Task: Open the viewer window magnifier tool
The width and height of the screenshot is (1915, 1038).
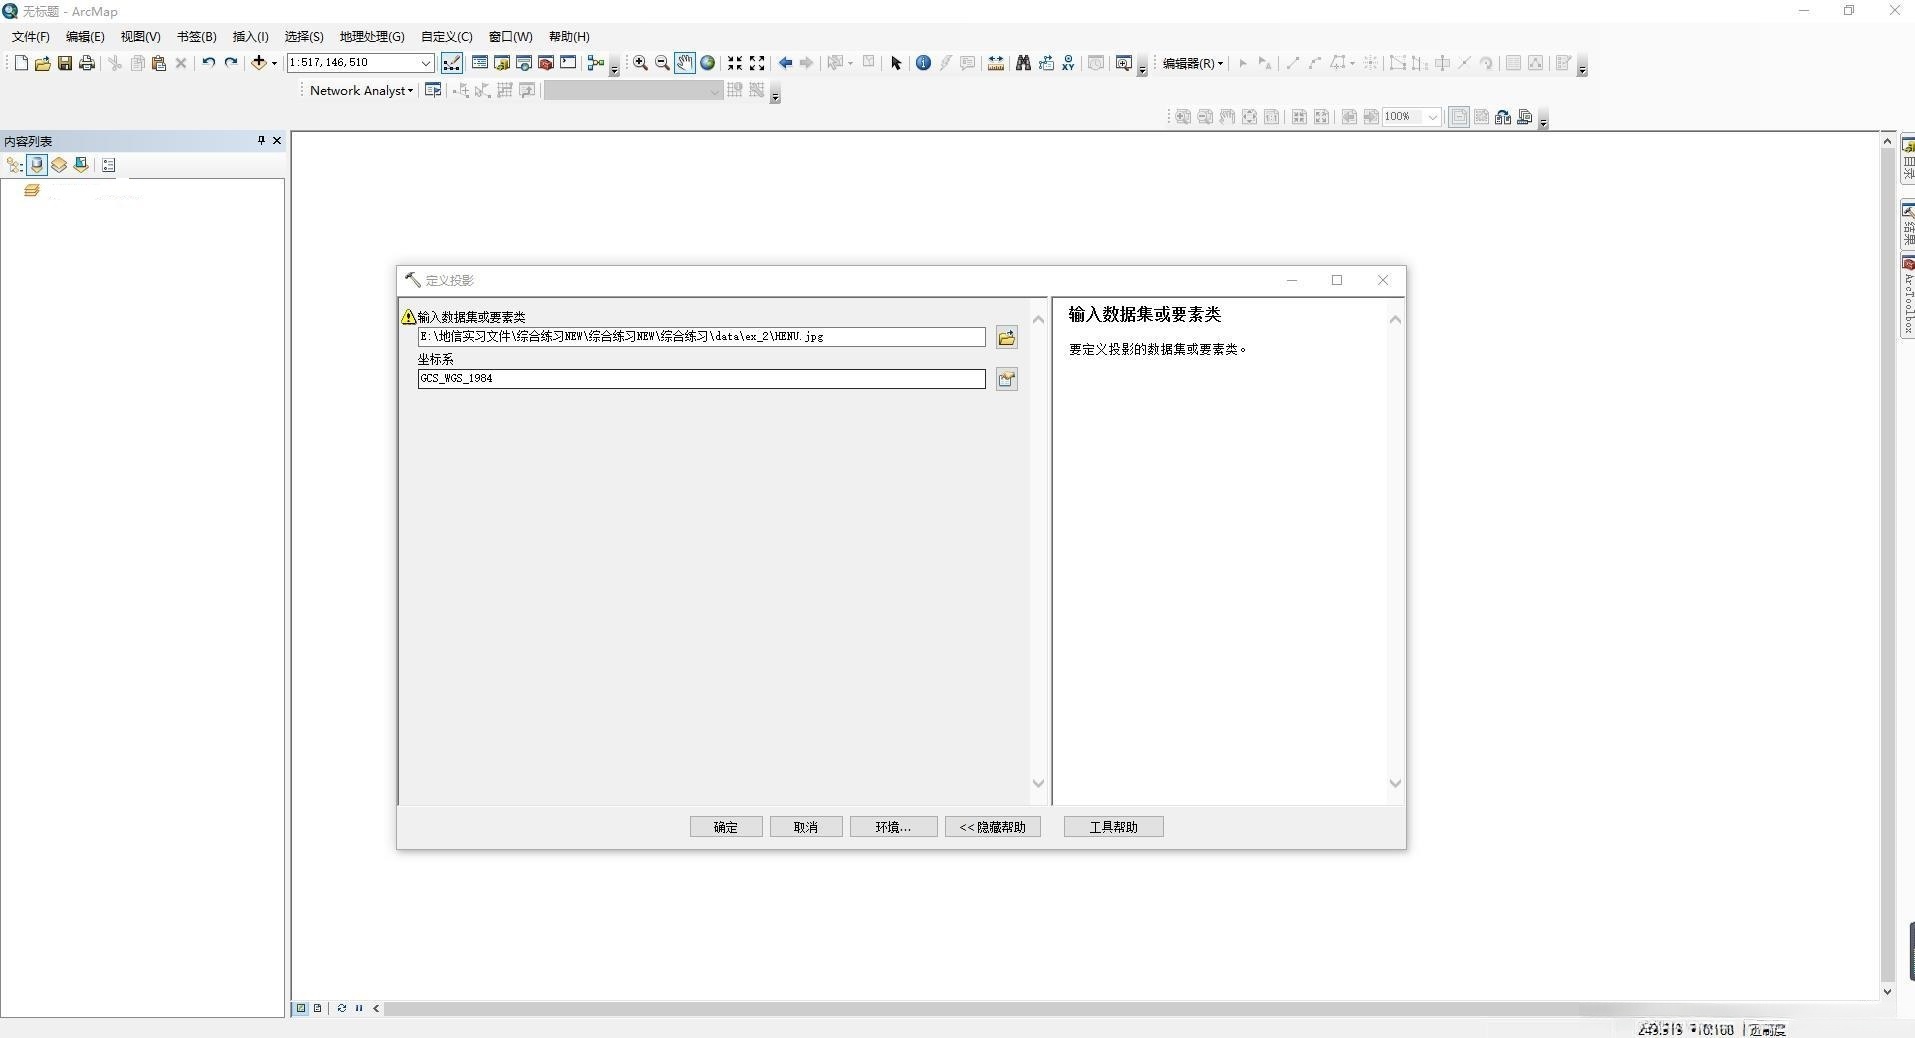Action: click(x=1123, y=63)
